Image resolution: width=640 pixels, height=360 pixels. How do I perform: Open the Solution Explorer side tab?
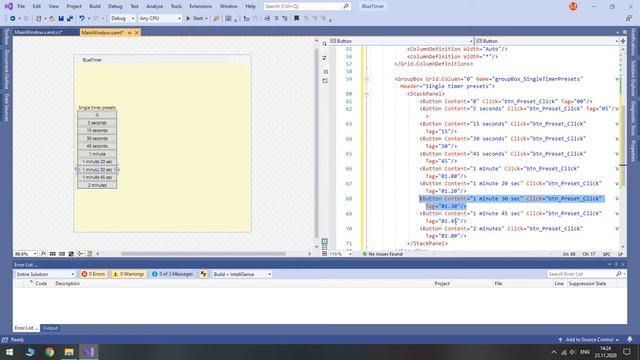point(633,79)
